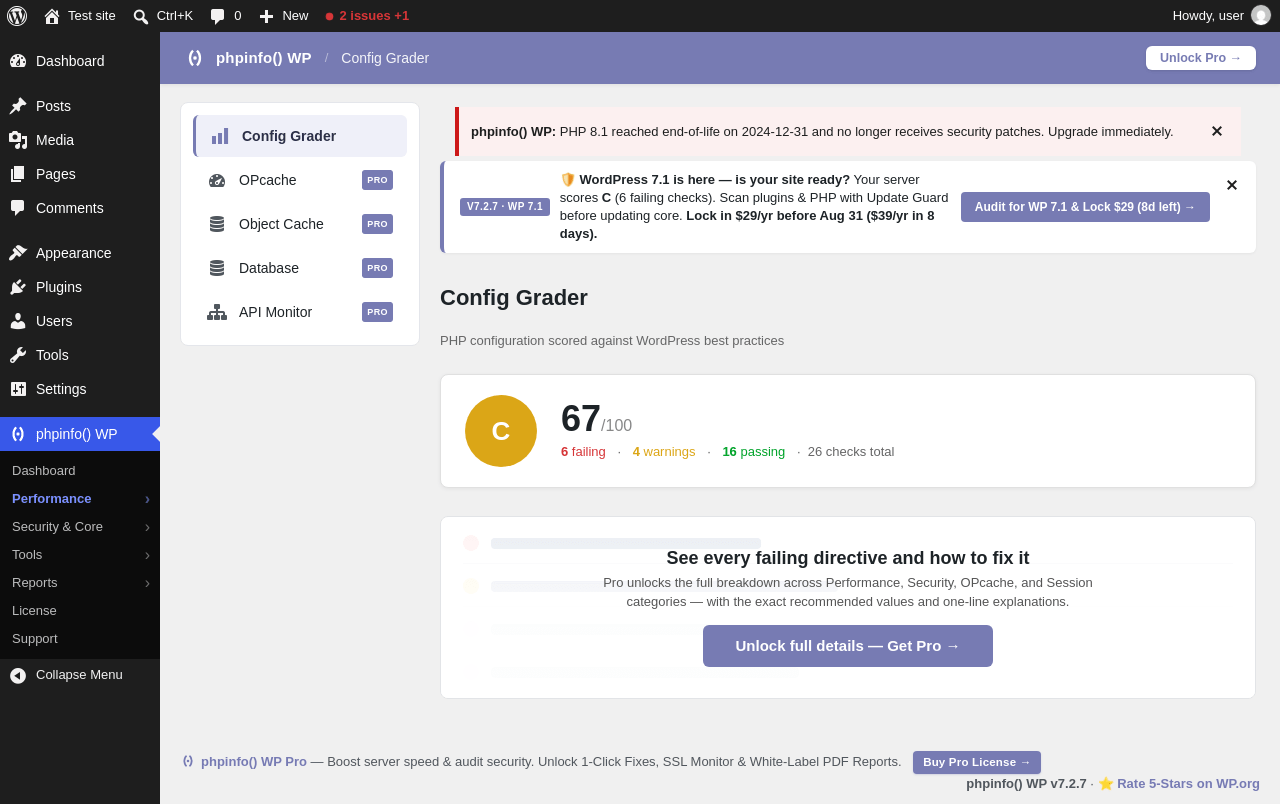The image size is (1280, 804).
Task: Click the Posts pin icon
Action: (18, 106)
